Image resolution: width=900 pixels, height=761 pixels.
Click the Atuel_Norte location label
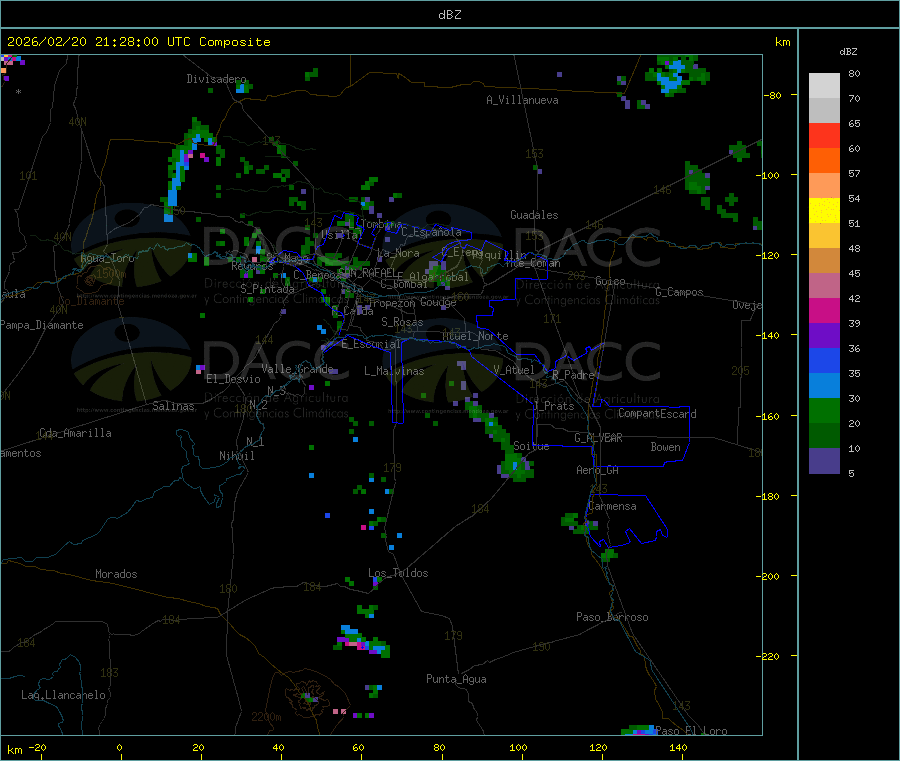[x=475, y=336]
